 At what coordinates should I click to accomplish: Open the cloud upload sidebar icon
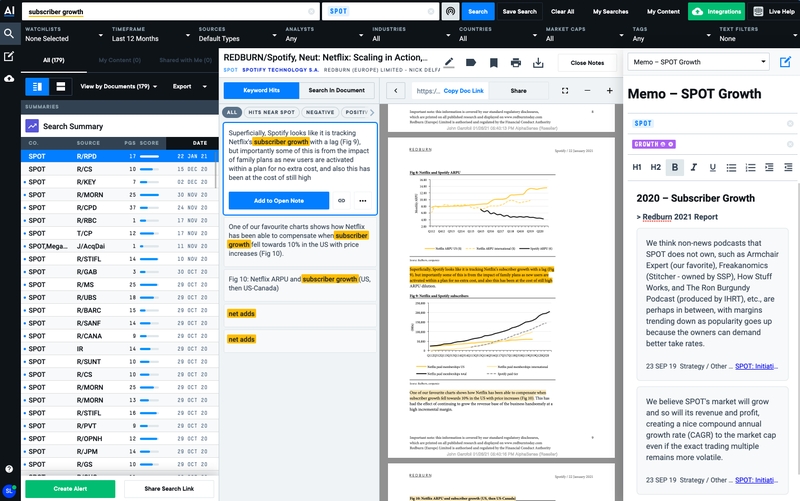[x=9, y=78]
